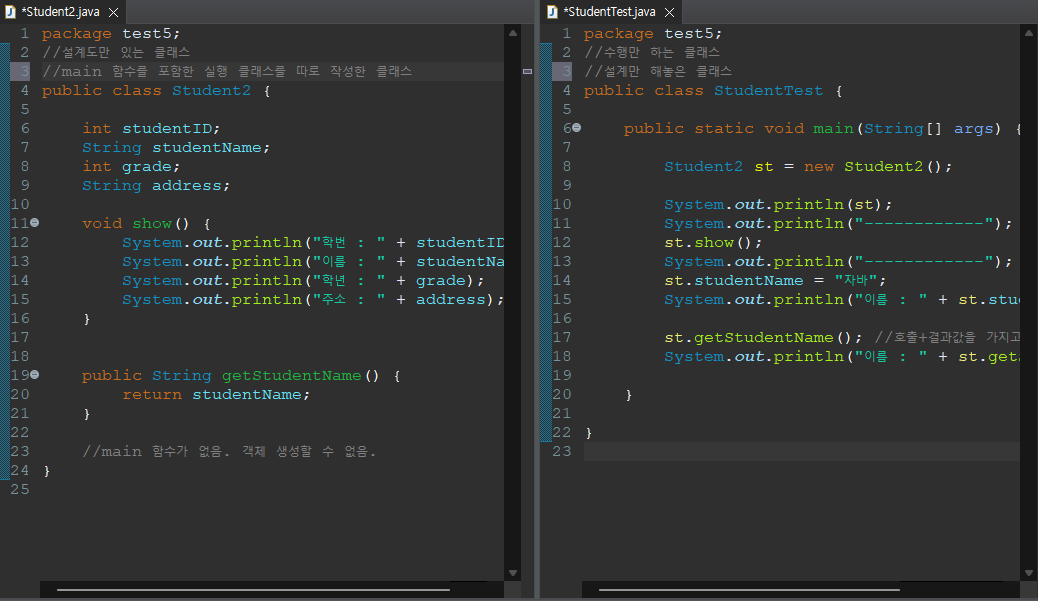Click down arrow of Student2 vertical scrollbar
This screenshot has height=601, width=1038.
tap(513, 573)
